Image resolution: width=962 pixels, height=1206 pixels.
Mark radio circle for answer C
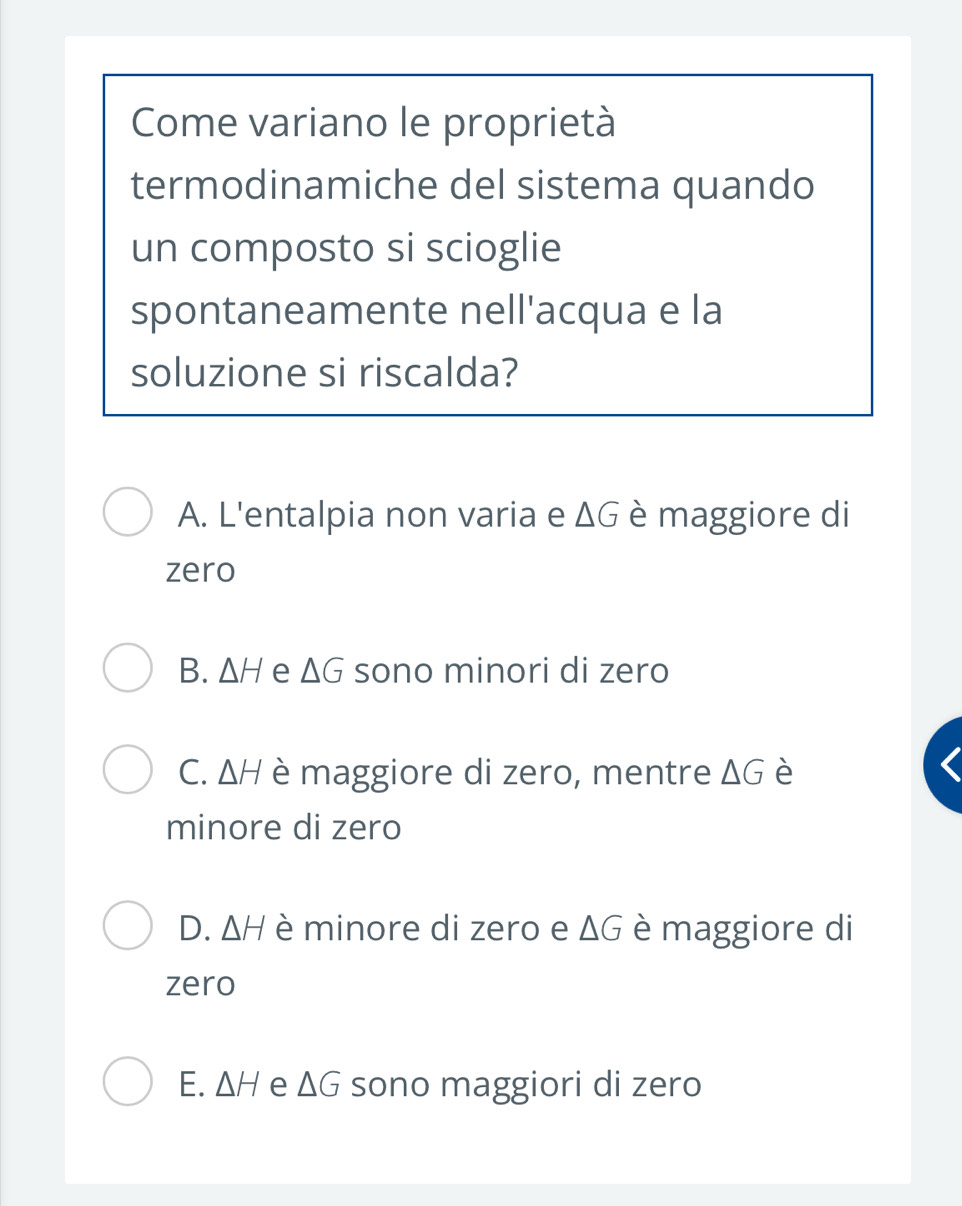coord(128,770)
